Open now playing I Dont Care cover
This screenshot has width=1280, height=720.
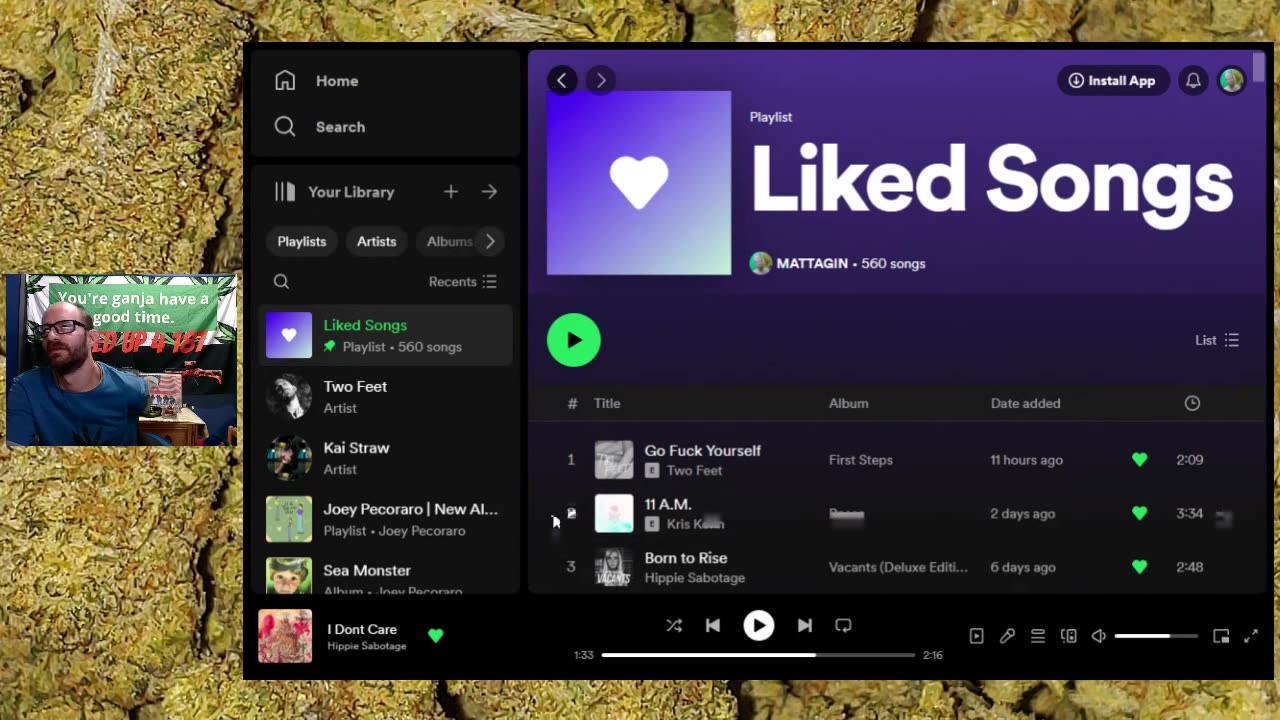click(285, 636)
